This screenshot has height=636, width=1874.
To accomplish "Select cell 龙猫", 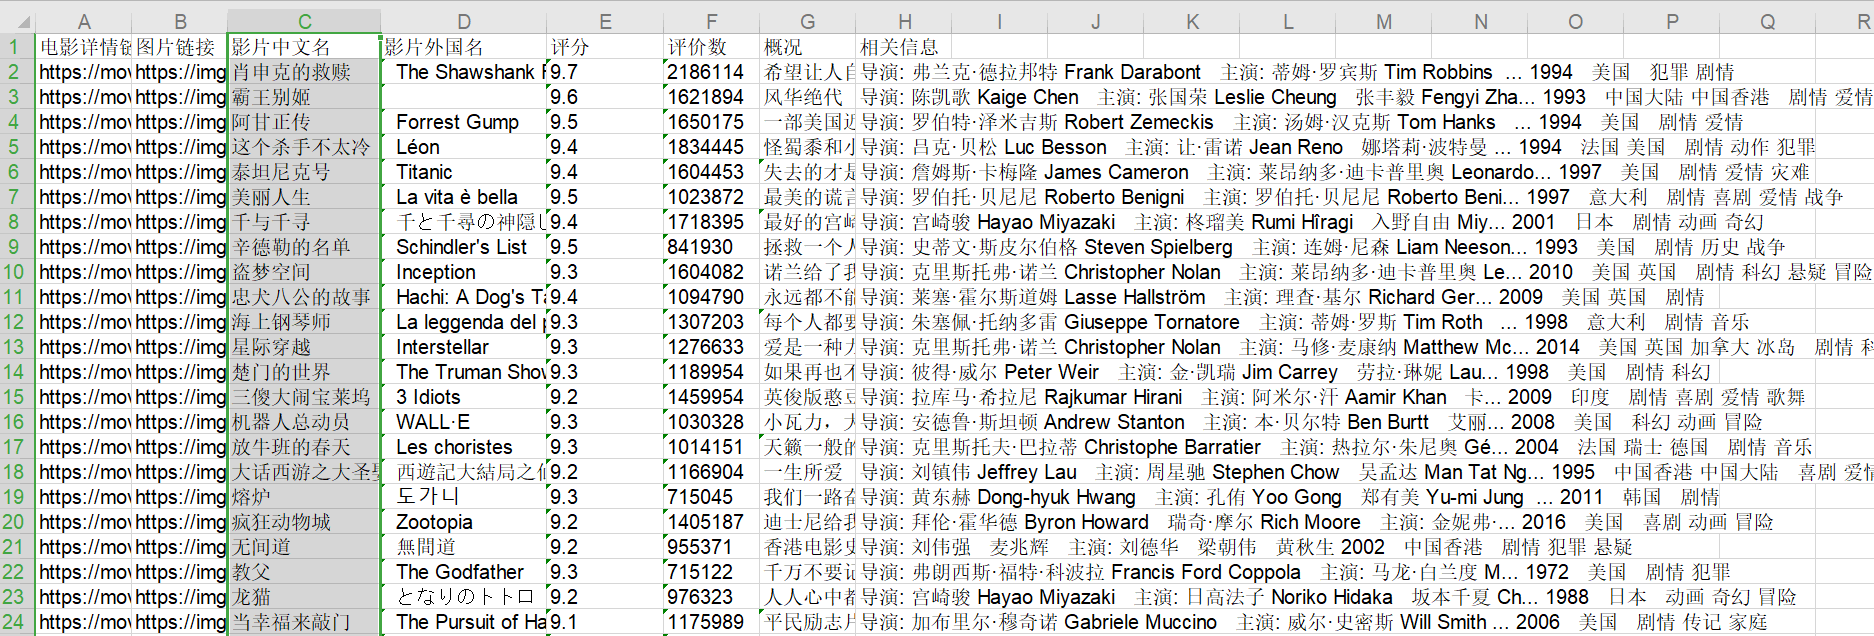I will pyautogui.click(x=305, y=596).
